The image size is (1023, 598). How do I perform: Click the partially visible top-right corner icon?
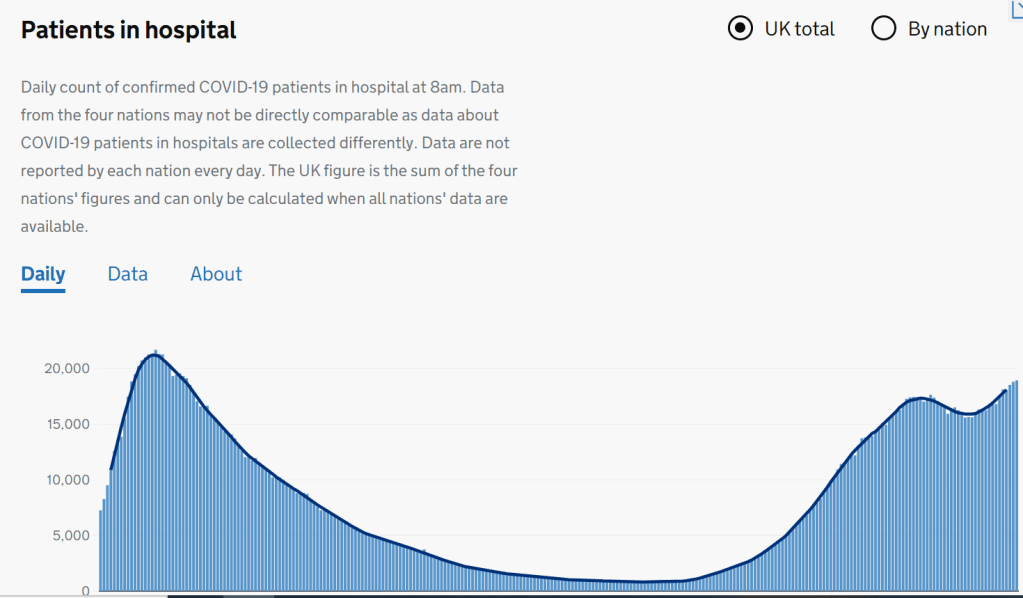coord(1016,6)
